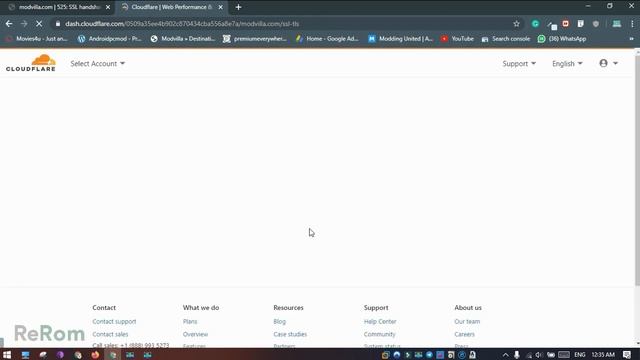This screenshot has width=640, height=360.
Task: Click the page vertical scrollbar
Action: tap(637, 171)
